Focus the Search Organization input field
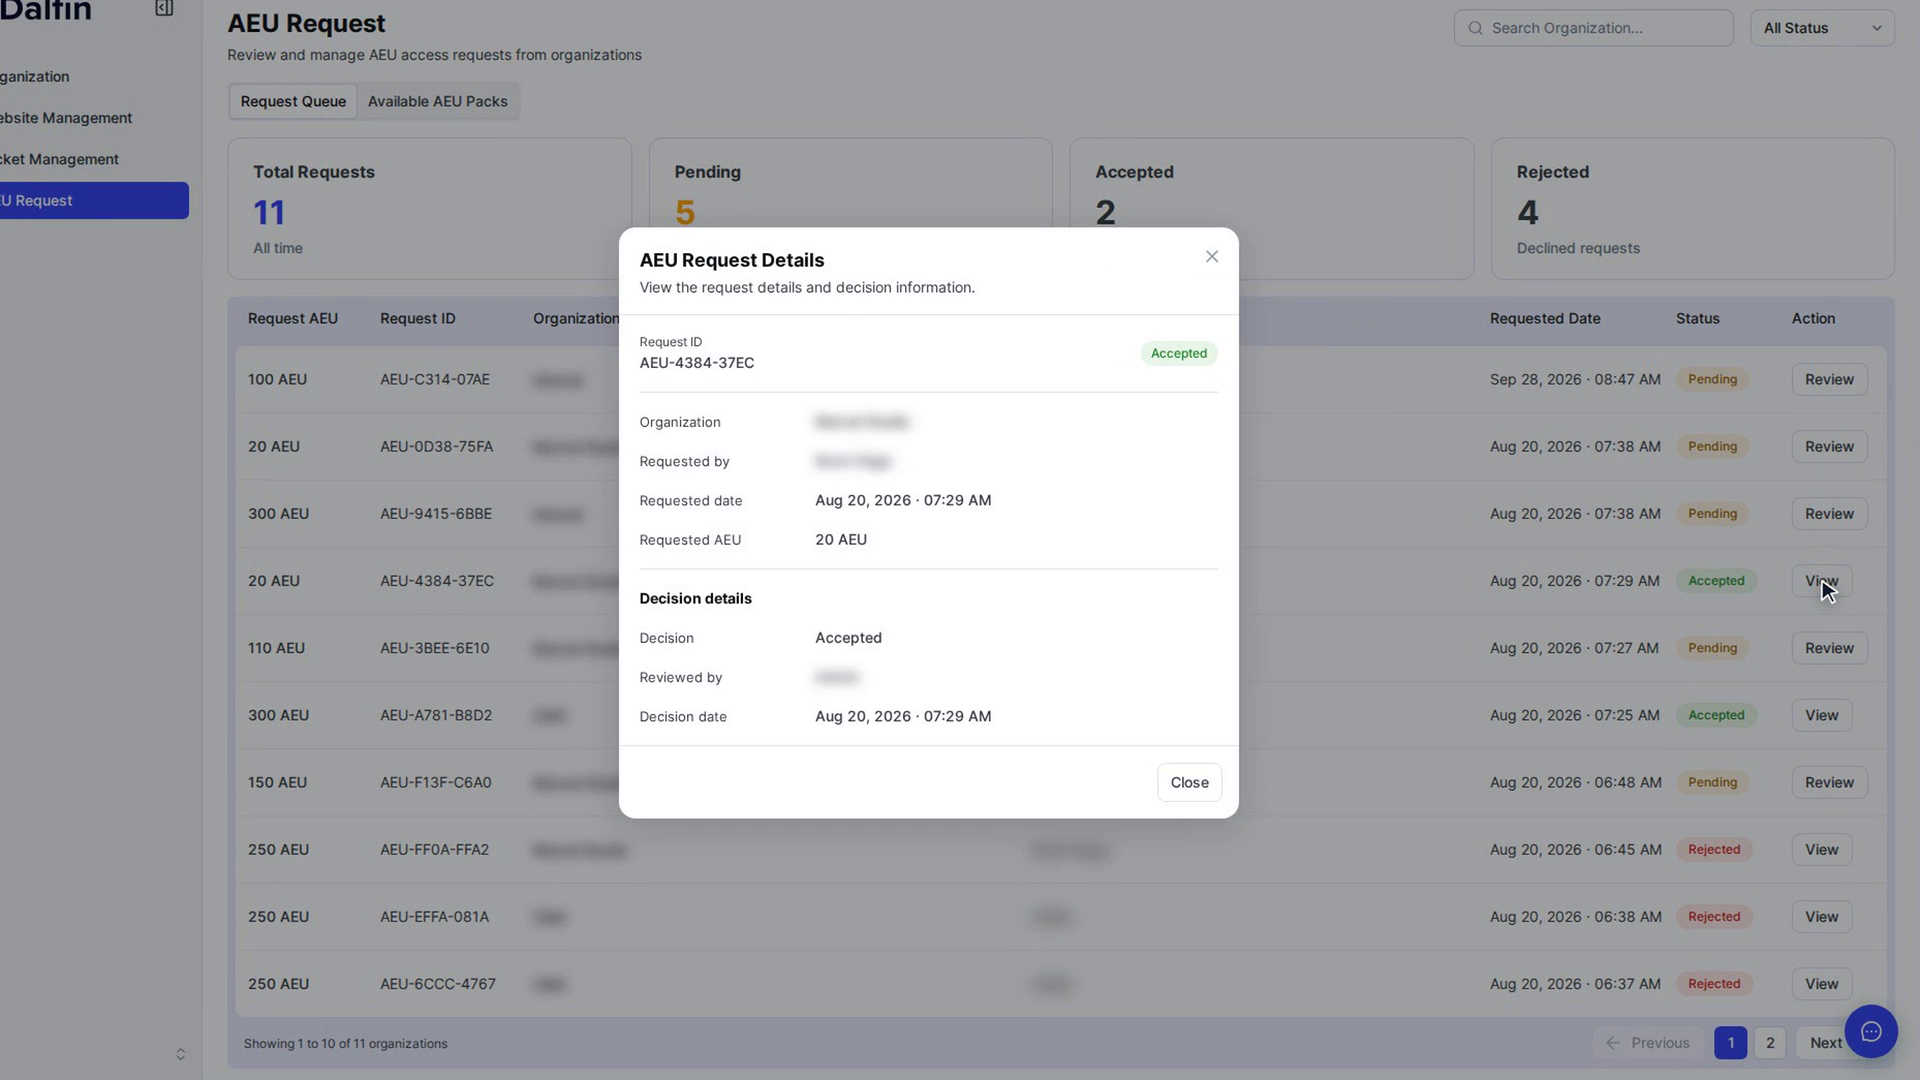1920x1080 pixels. click(x=1593, y=28)
